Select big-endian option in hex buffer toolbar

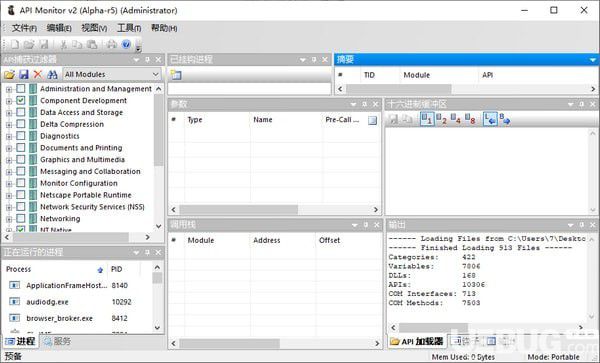505,119
